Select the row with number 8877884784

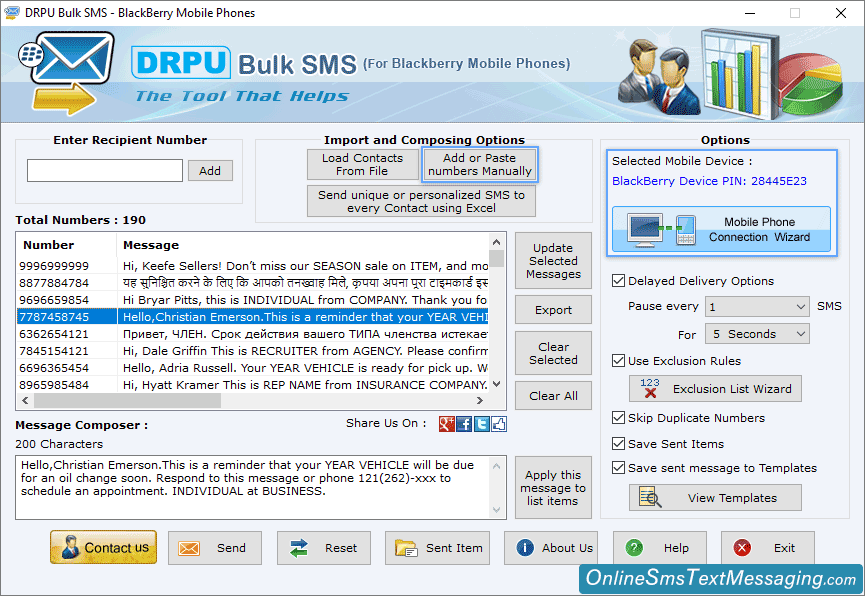tap(253, 283)
